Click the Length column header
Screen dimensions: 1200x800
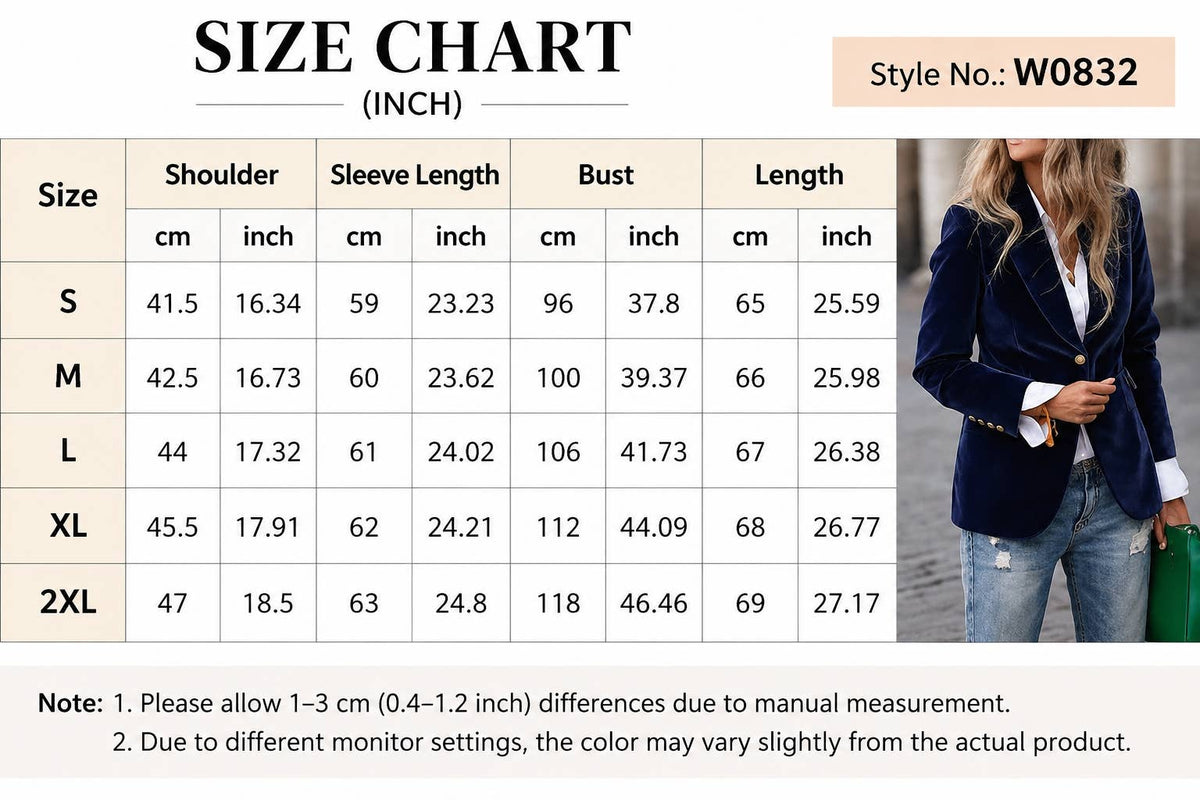(799, 174)
